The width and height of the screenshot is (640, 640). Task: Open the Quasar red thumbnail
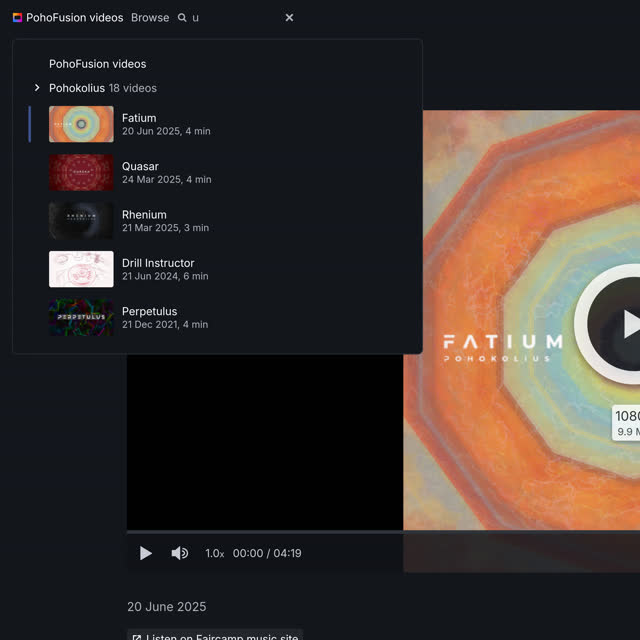[x=81, y=172]
